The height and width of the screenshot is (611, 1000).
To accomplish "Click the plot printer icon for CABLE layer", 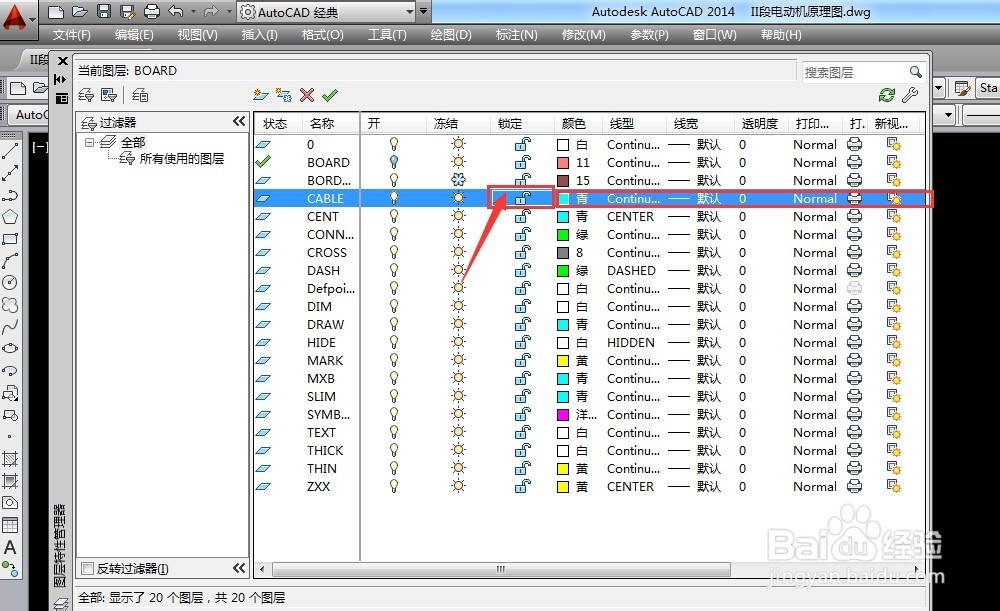I will [855, 198].
